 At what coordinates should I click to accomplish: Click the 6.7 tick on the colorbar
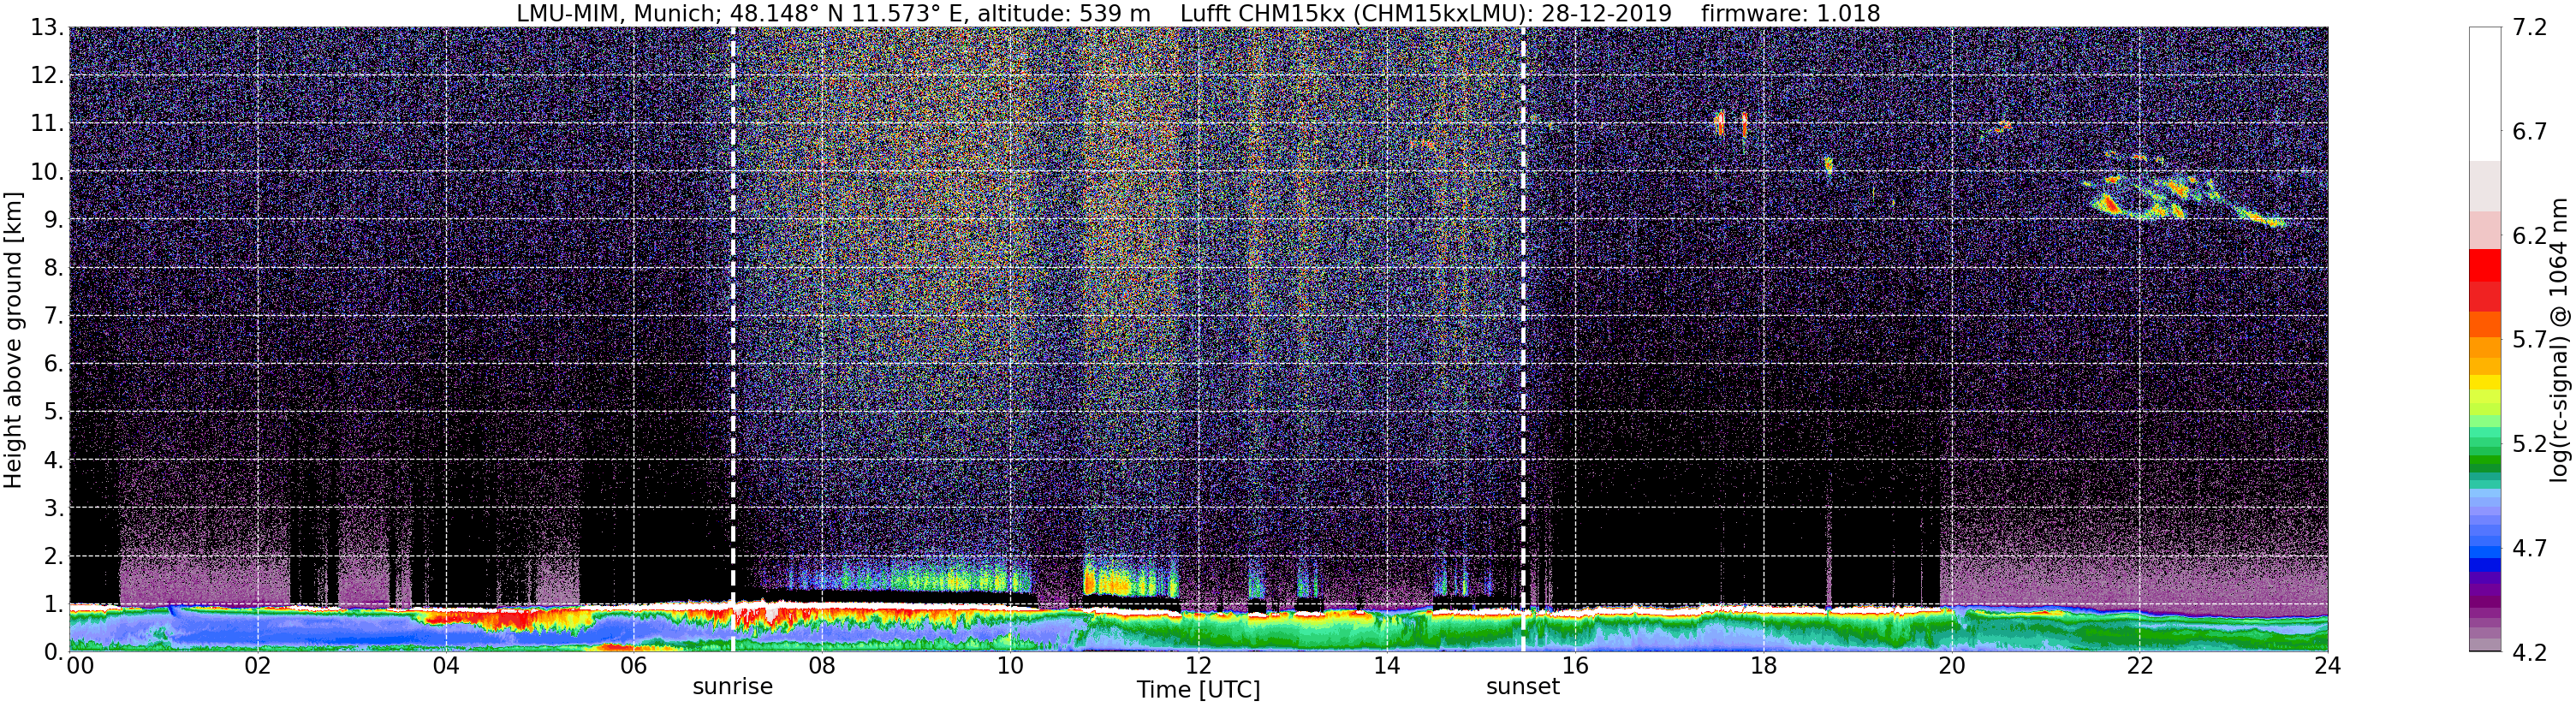[2530, 132]
